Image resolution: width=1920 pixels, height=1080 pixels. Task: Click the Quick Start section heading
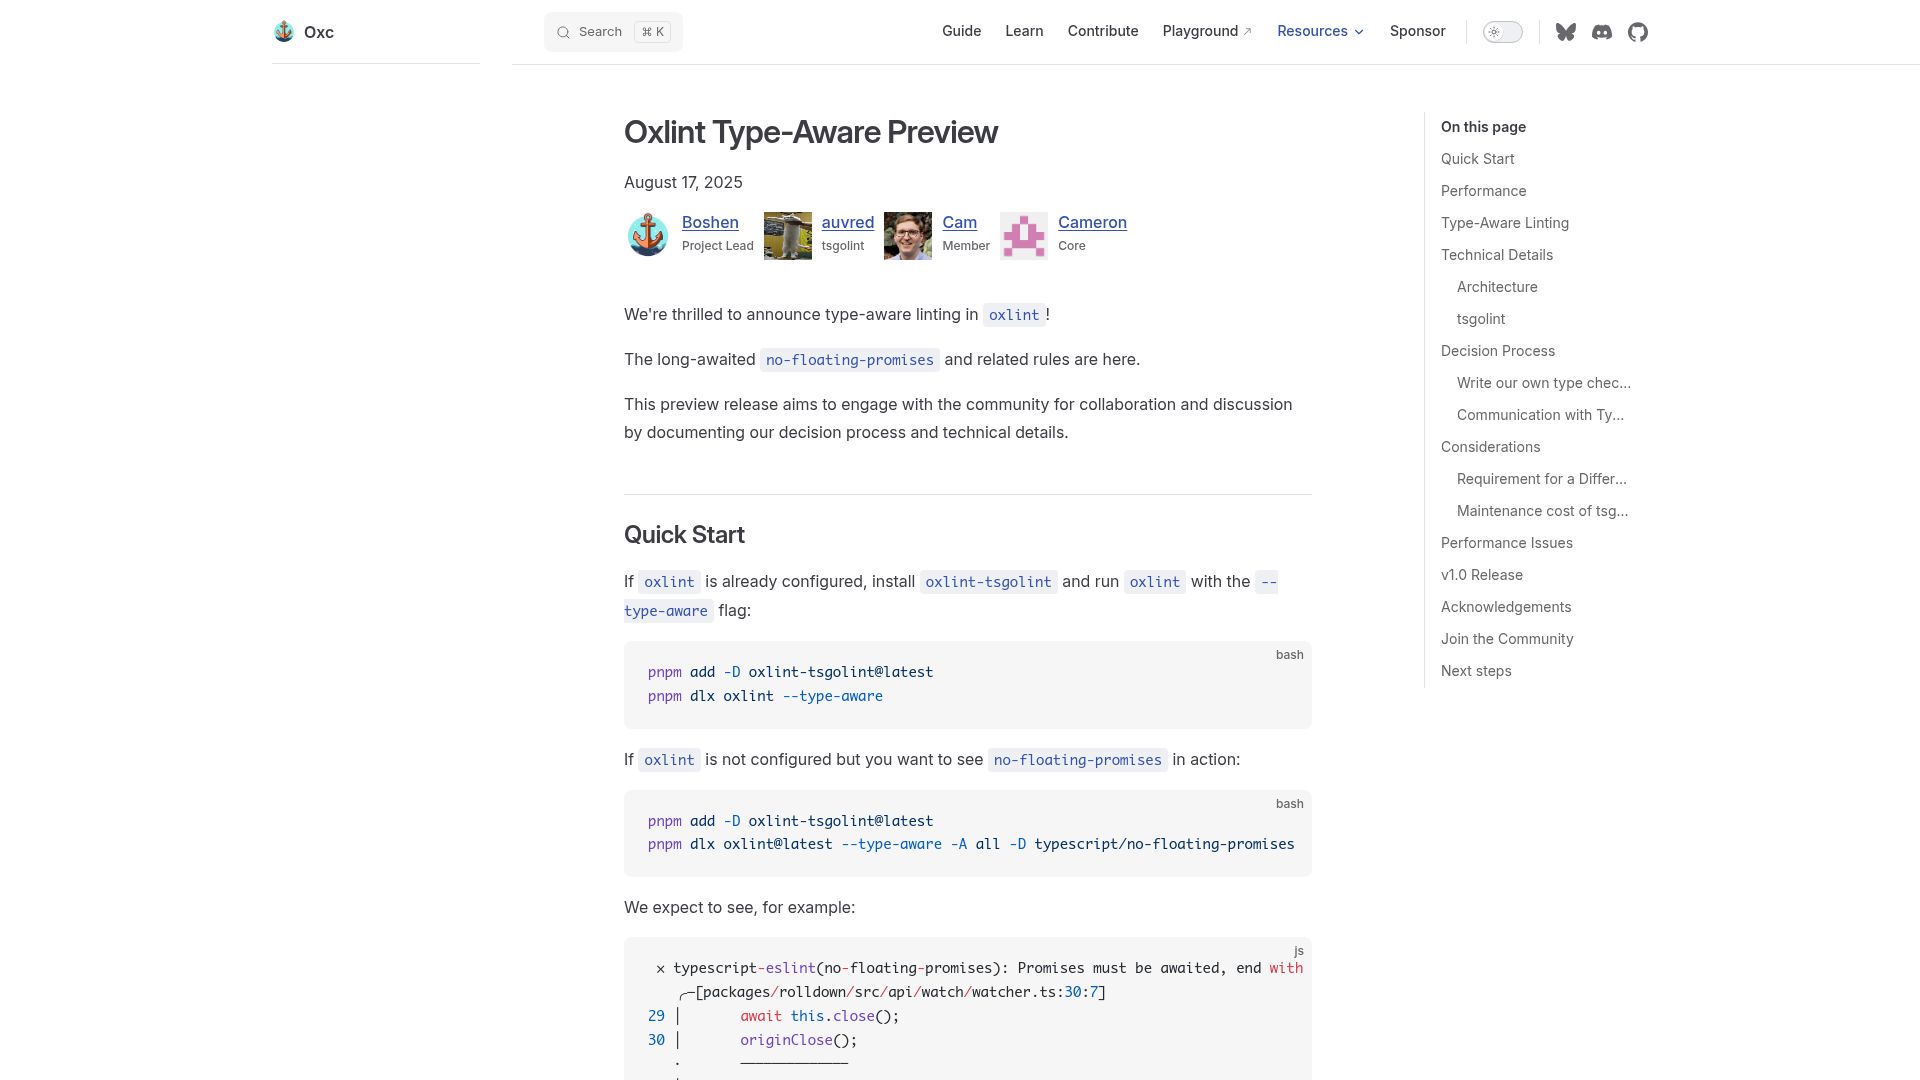pyautogui.click(x=684, y=535)
